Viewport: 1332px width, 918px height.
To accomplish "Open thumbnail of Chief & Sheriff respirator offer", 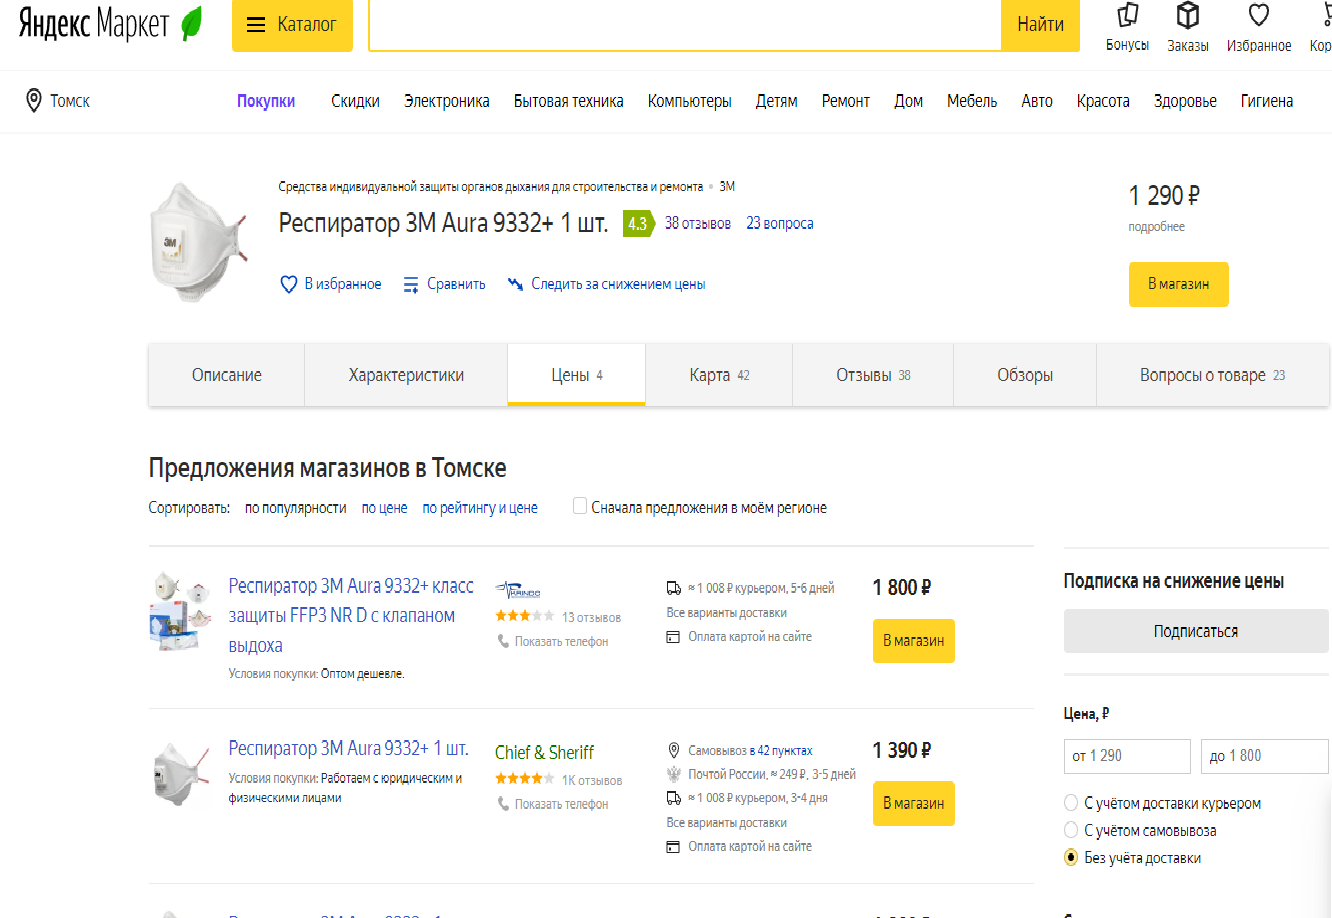I will (x=181, y=772).
